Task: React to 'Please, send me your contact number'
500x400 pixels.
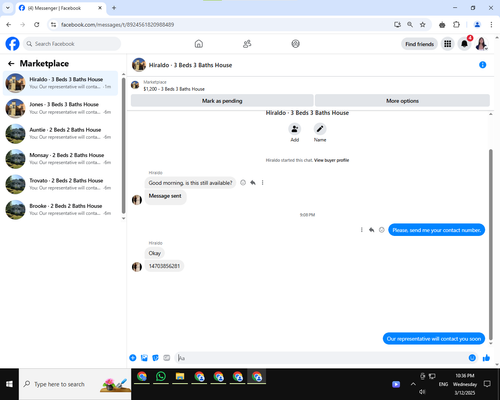Action: click(x=382, y=230)
